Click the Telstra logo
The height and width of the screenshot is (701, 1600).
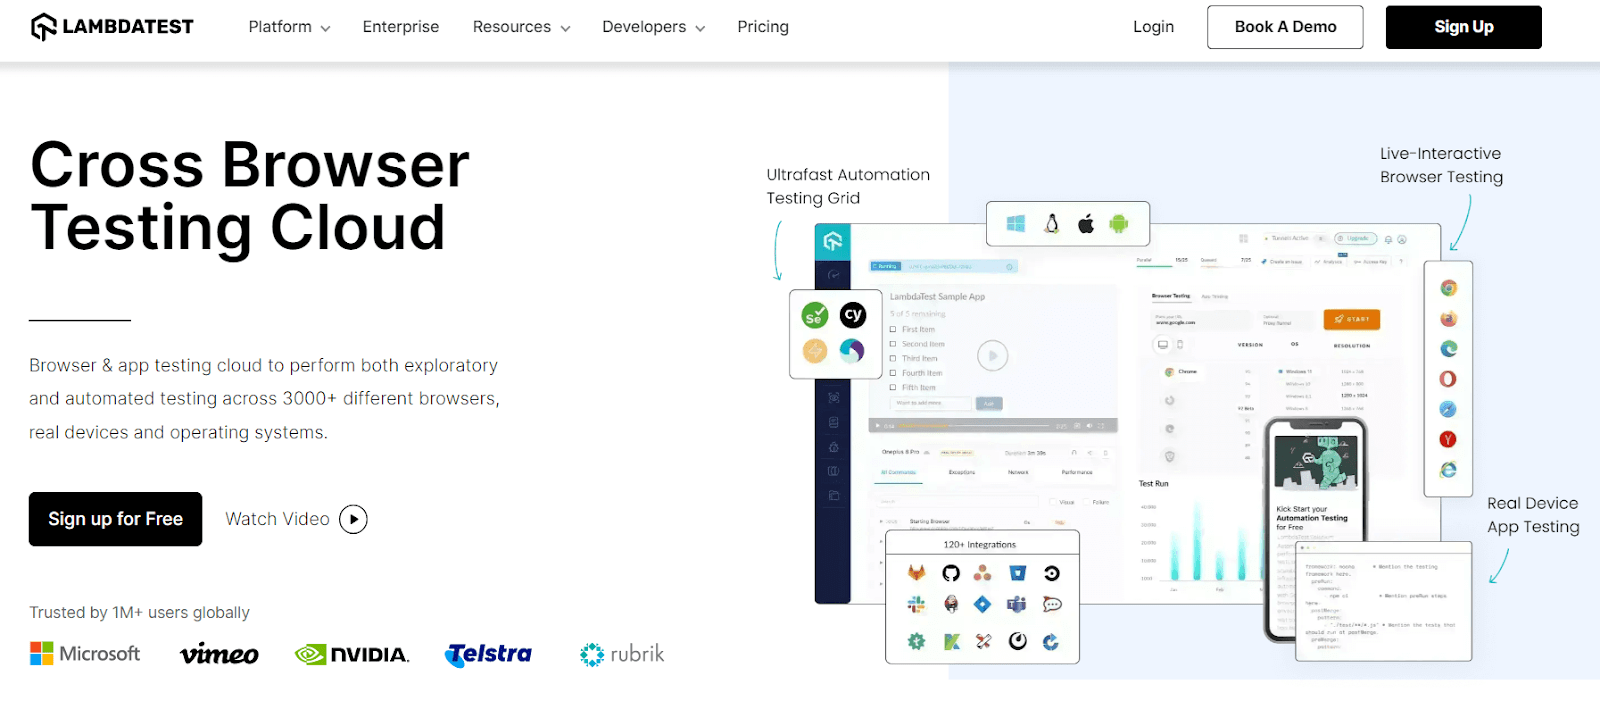pyautogui.click(x=488, y=654)
